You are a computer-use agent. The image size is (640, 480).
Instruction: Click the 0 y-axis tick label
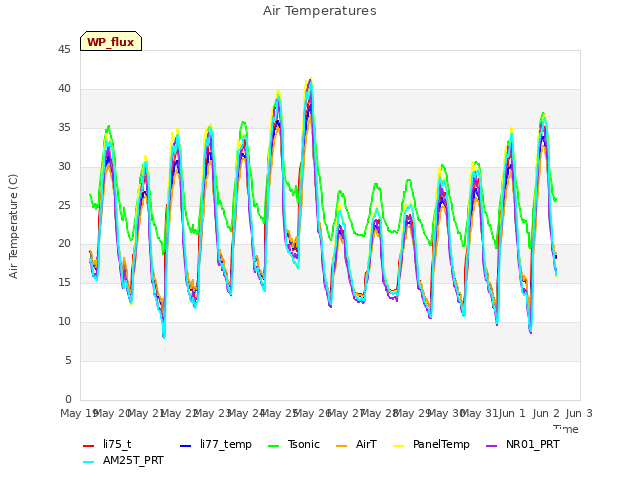(68, 399)
